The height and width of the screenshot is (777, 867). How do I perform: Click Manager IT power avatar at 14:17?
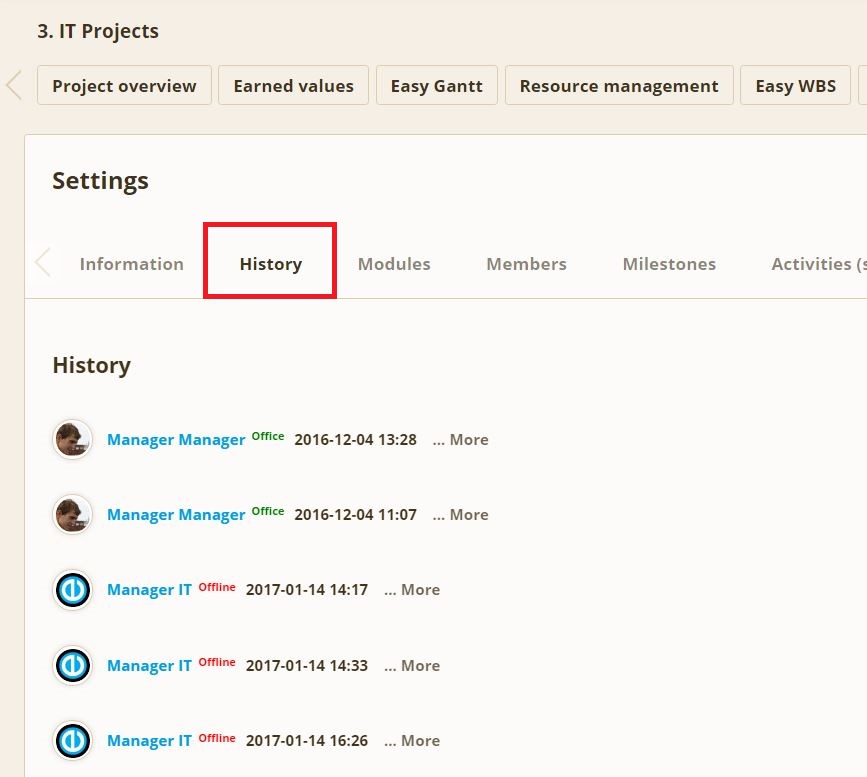click(72, 590)
